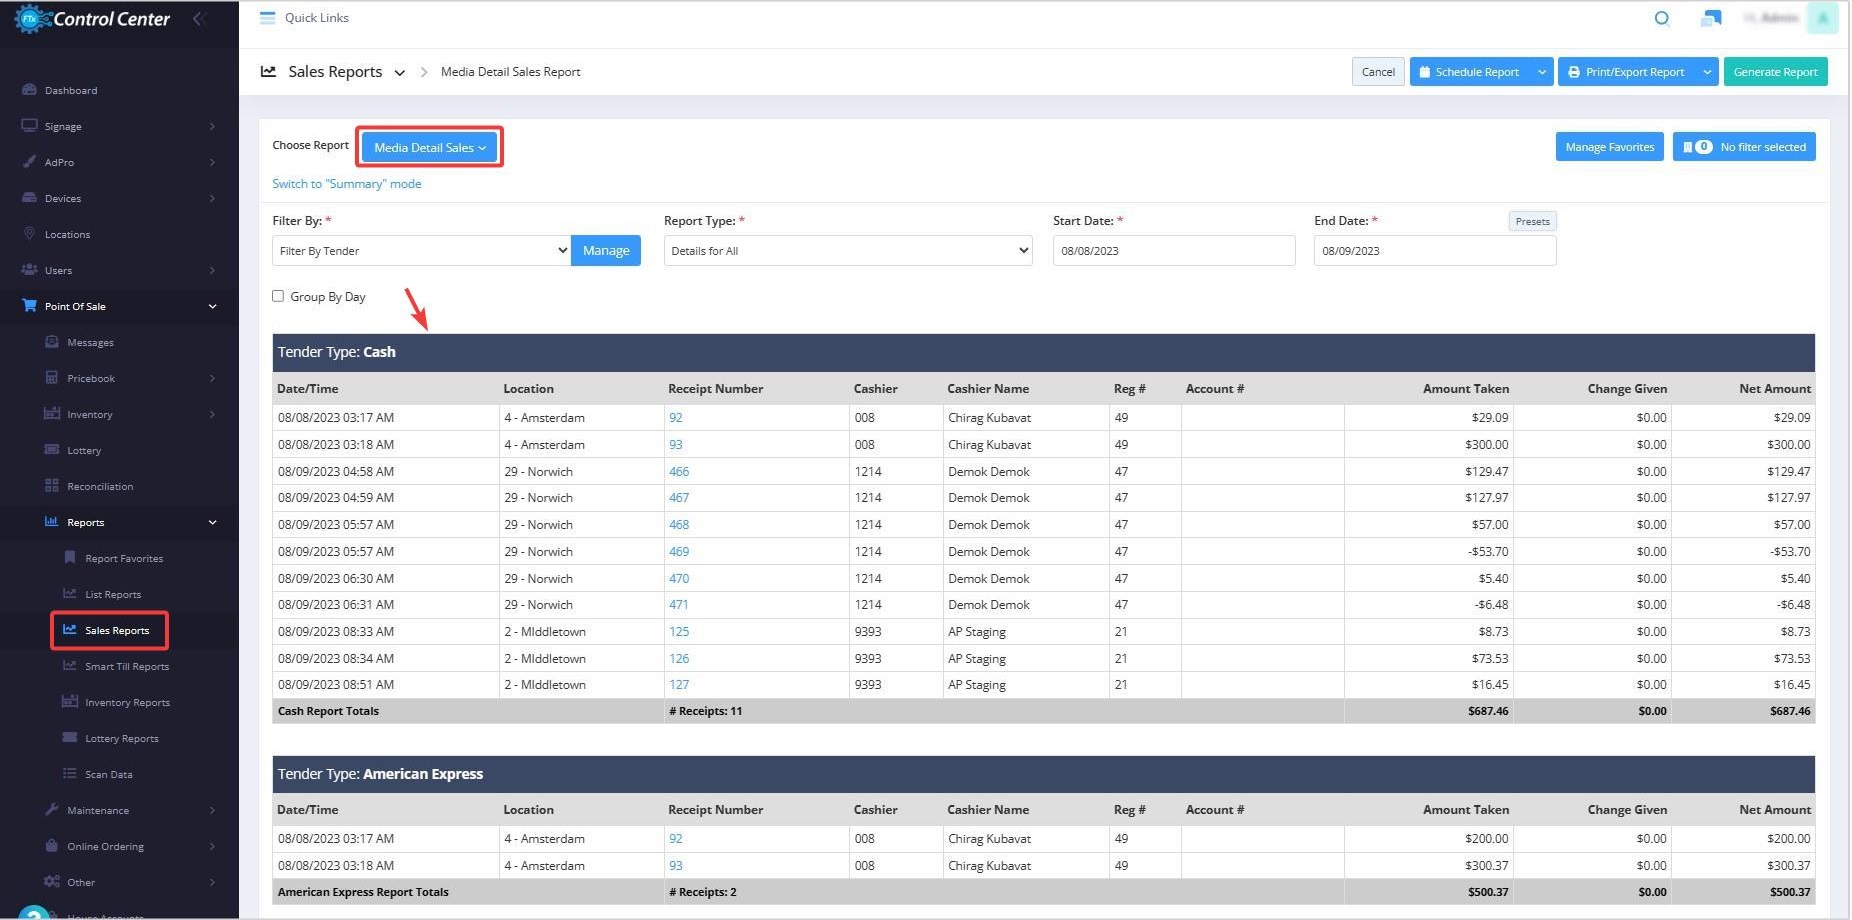Click the Messages icon in sidebar
The height and width of the screenshot is (920, 1852).
52,342
